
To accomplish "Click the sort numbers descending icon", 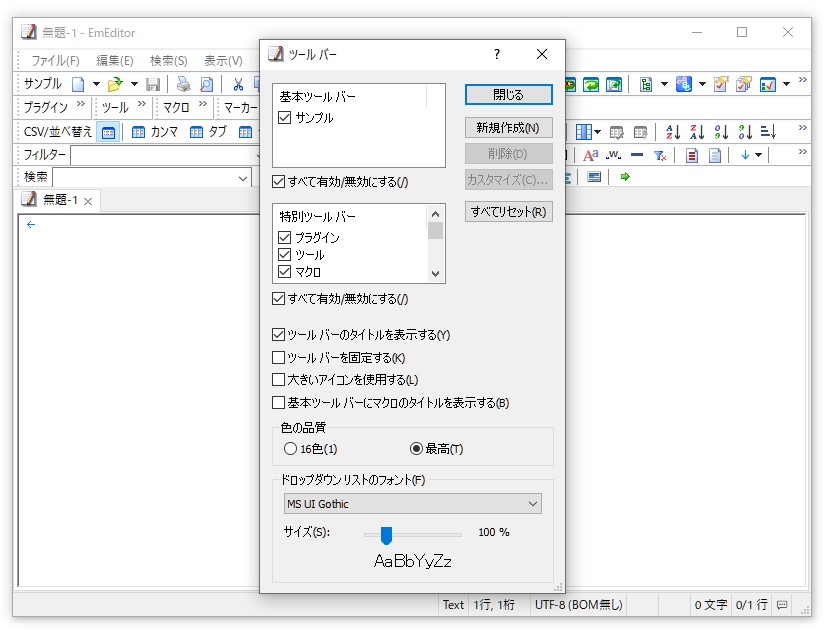I will [x=745, y=132].
